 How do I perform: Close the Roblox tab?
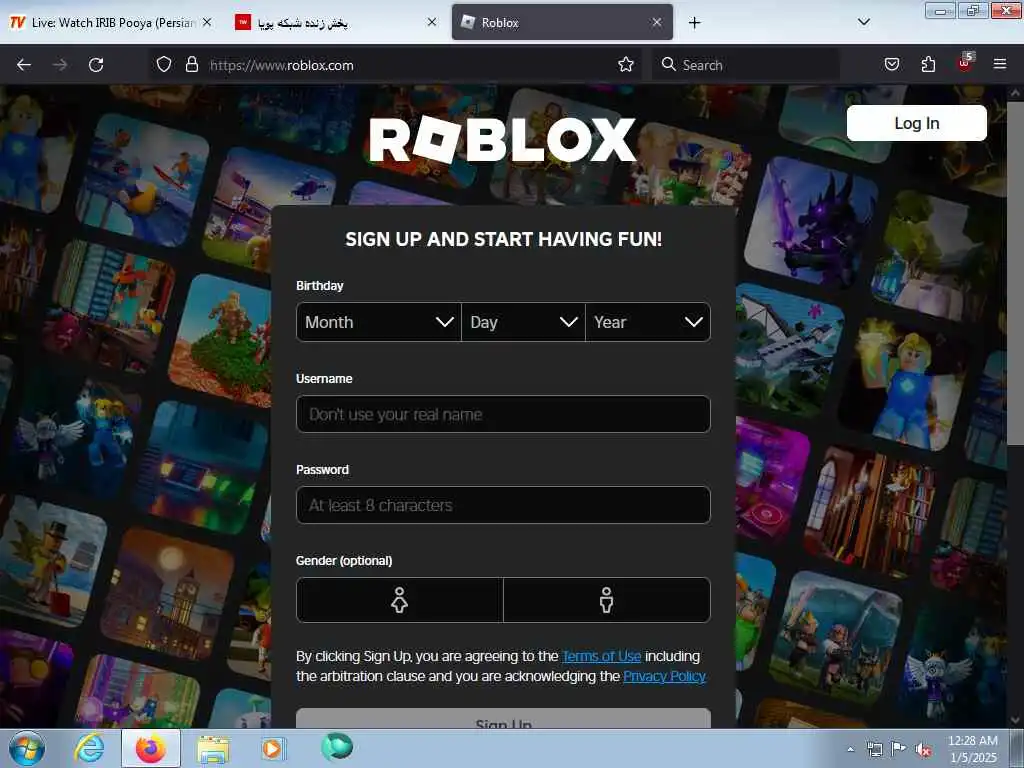point(657,22)
